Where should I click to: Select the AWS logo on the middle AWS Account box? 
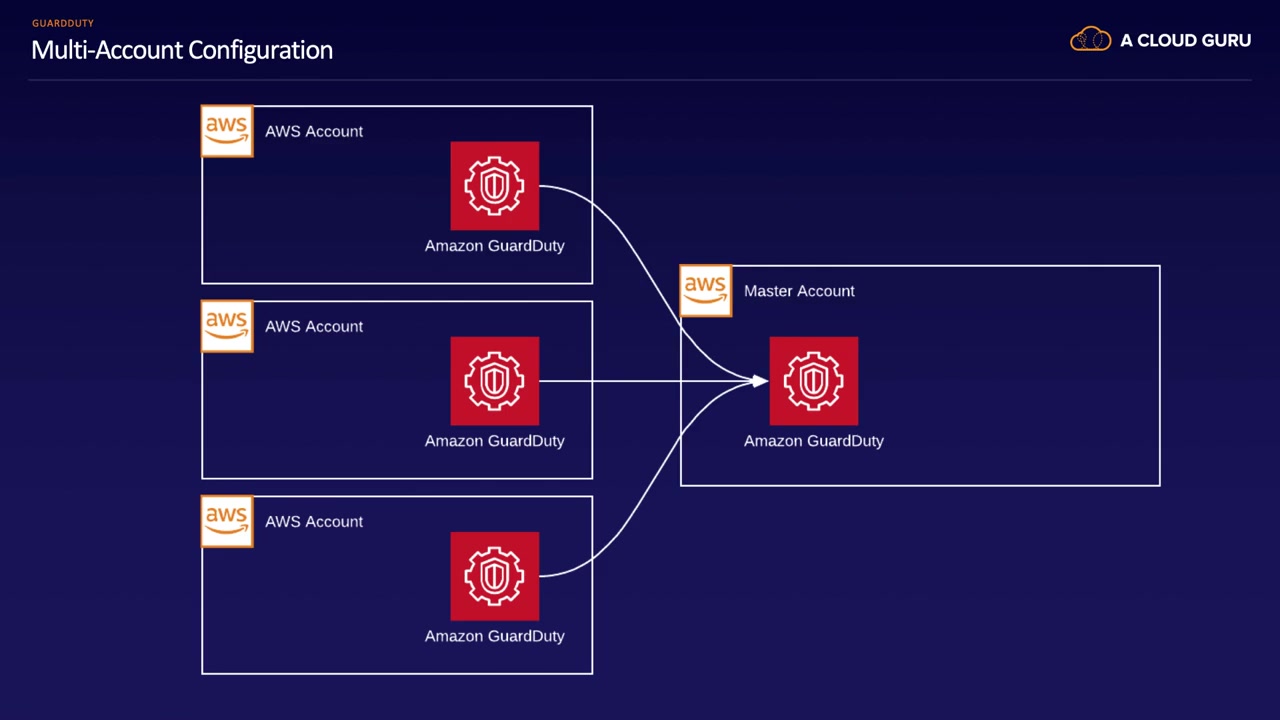[x=227, y=326]
